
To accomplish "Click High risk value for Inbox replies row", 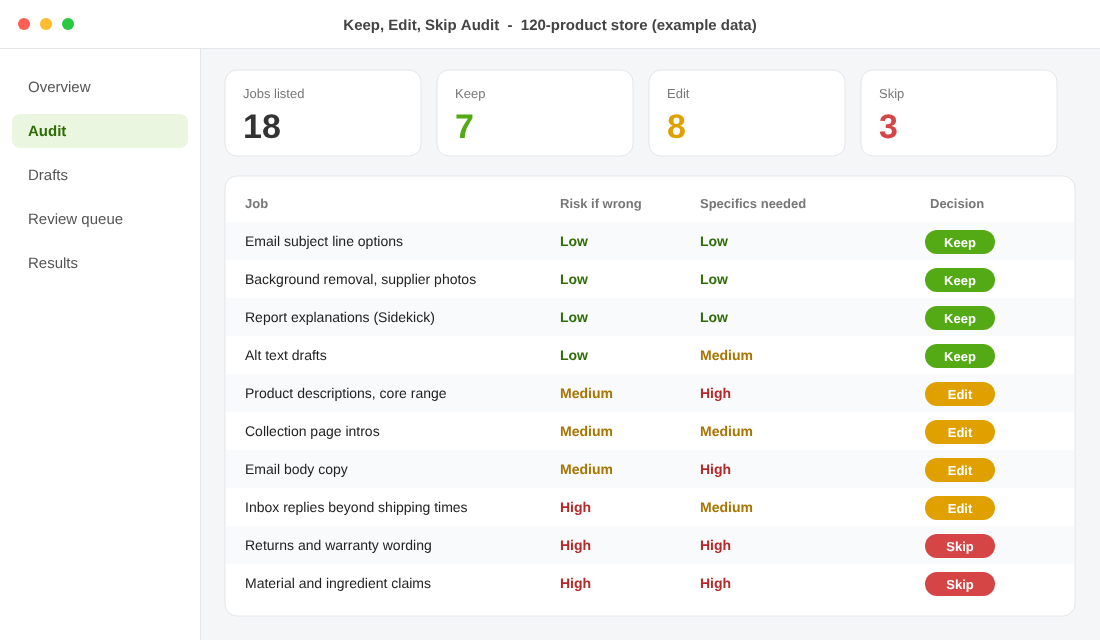I will (x=575, y=507).
